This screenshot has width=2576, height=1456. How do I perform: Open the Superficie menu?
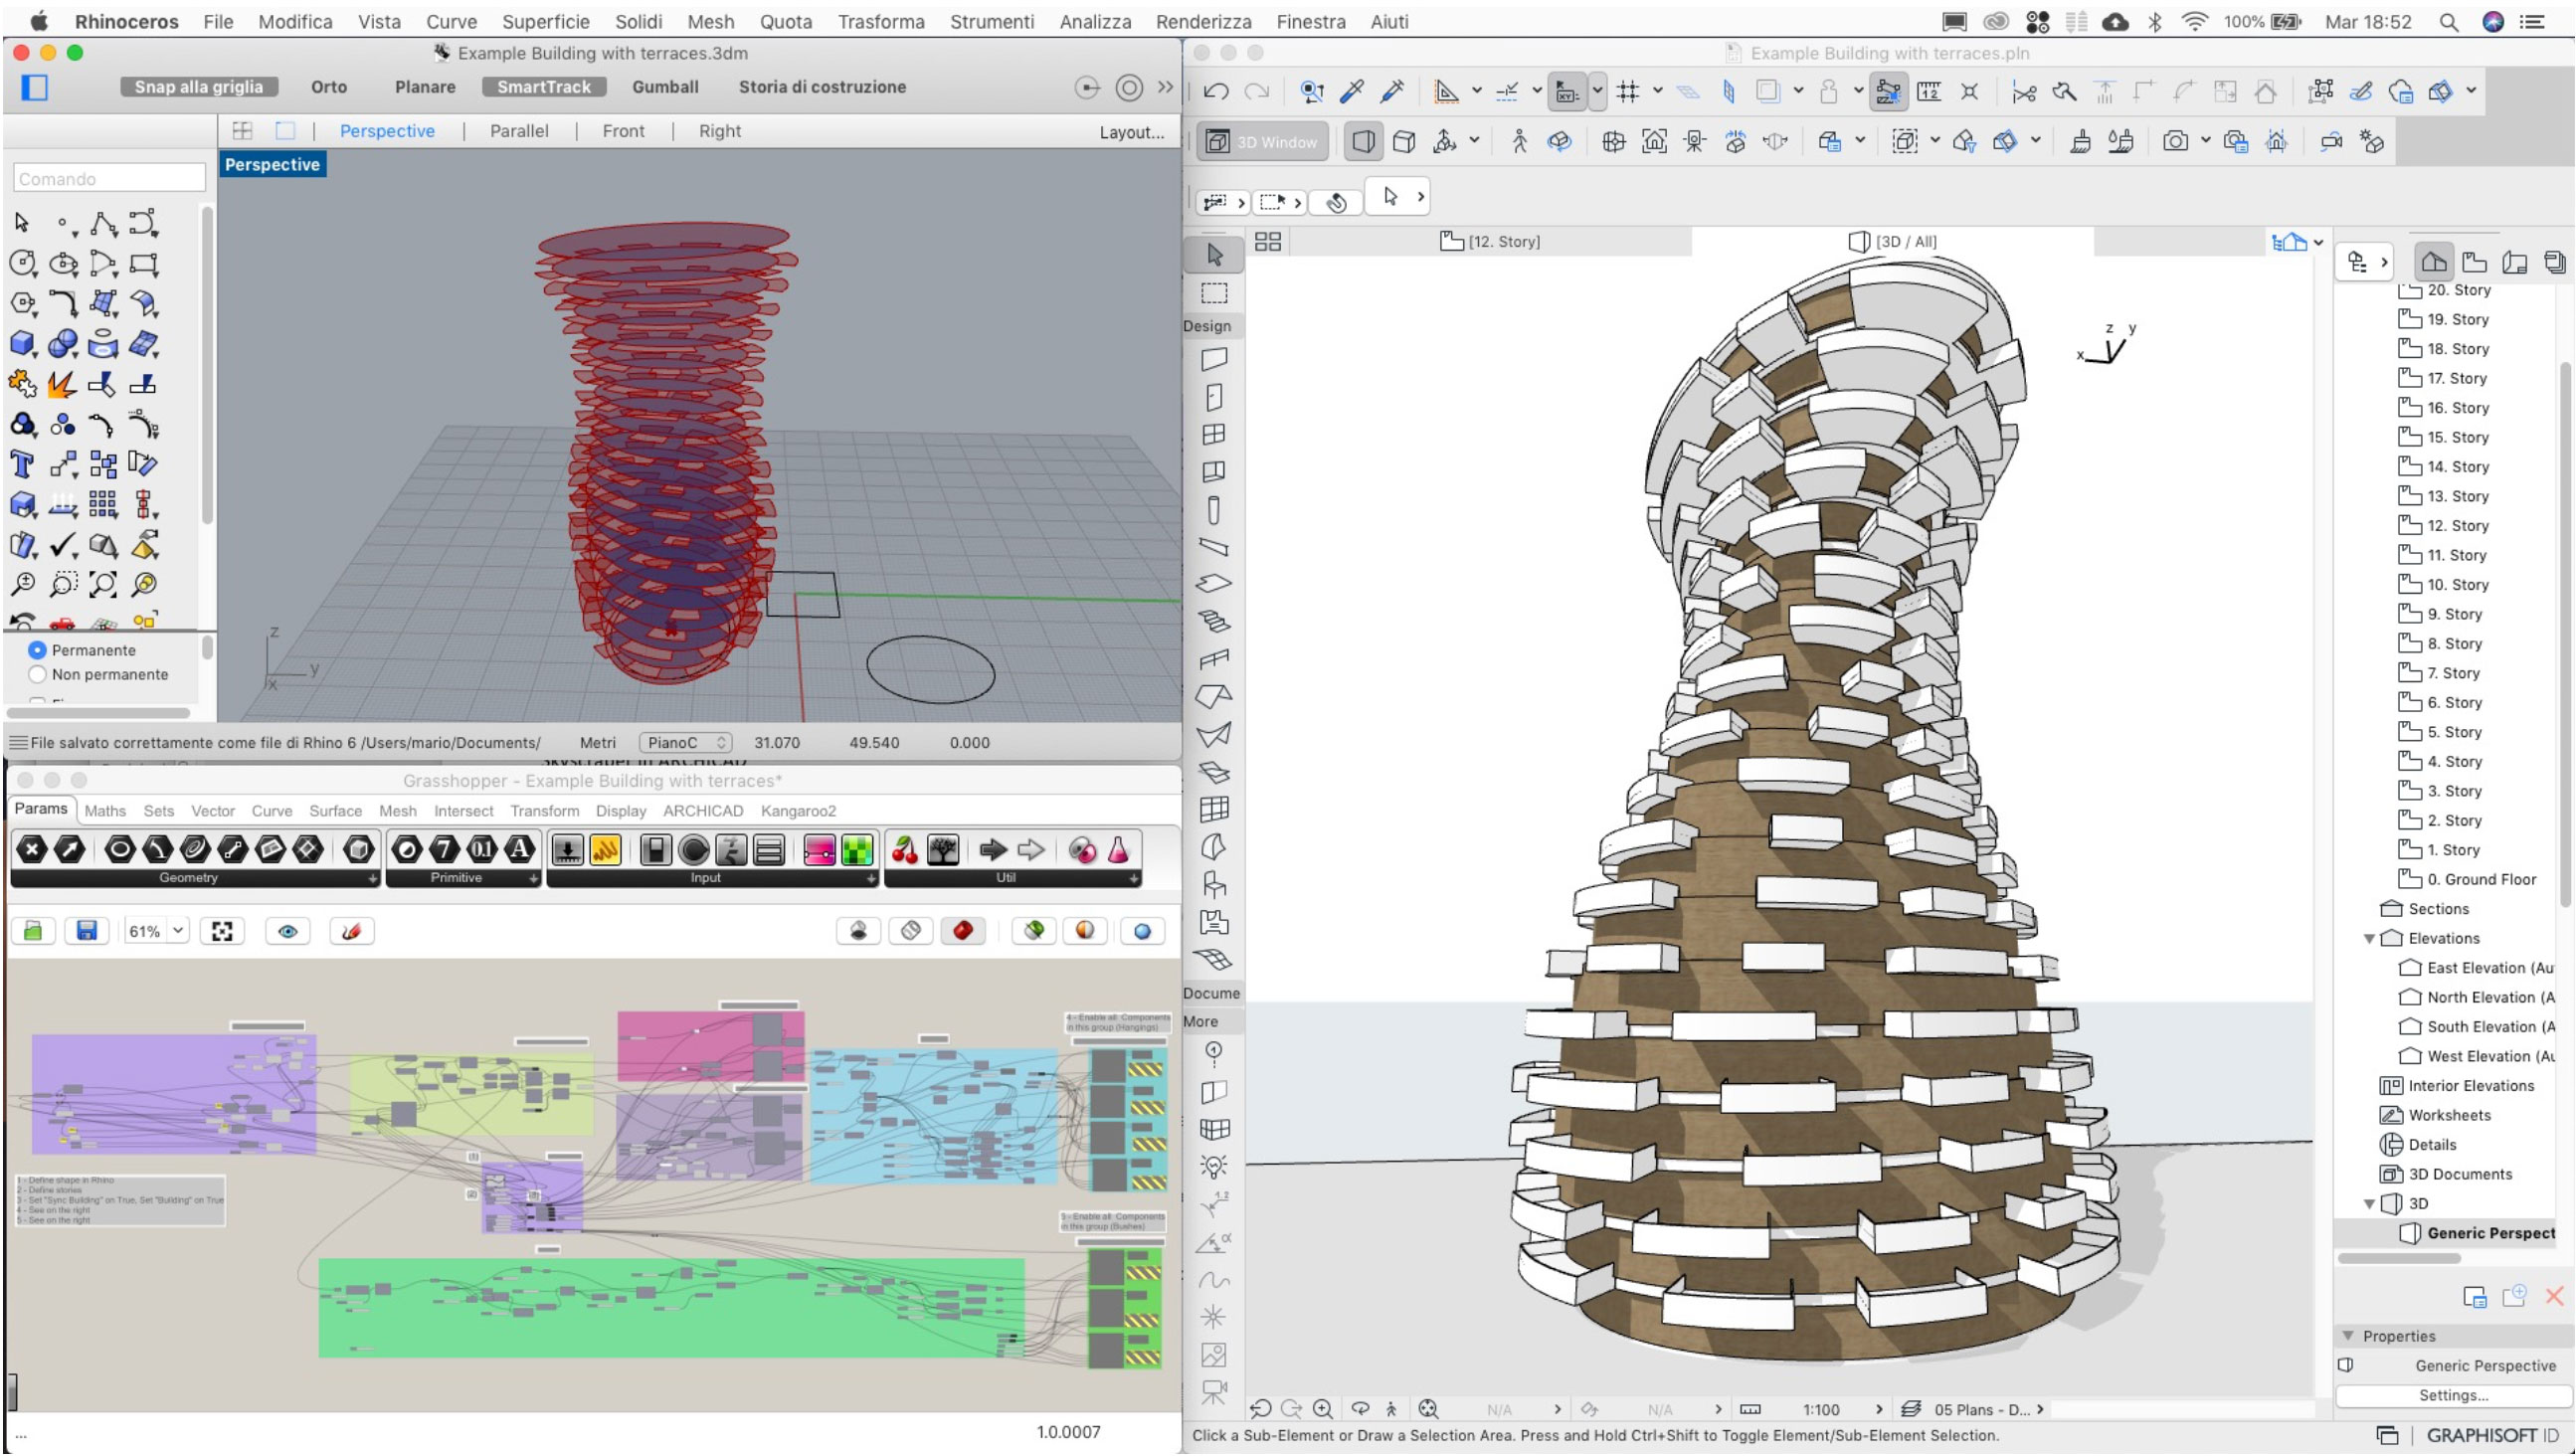click(x=545, y=21)
